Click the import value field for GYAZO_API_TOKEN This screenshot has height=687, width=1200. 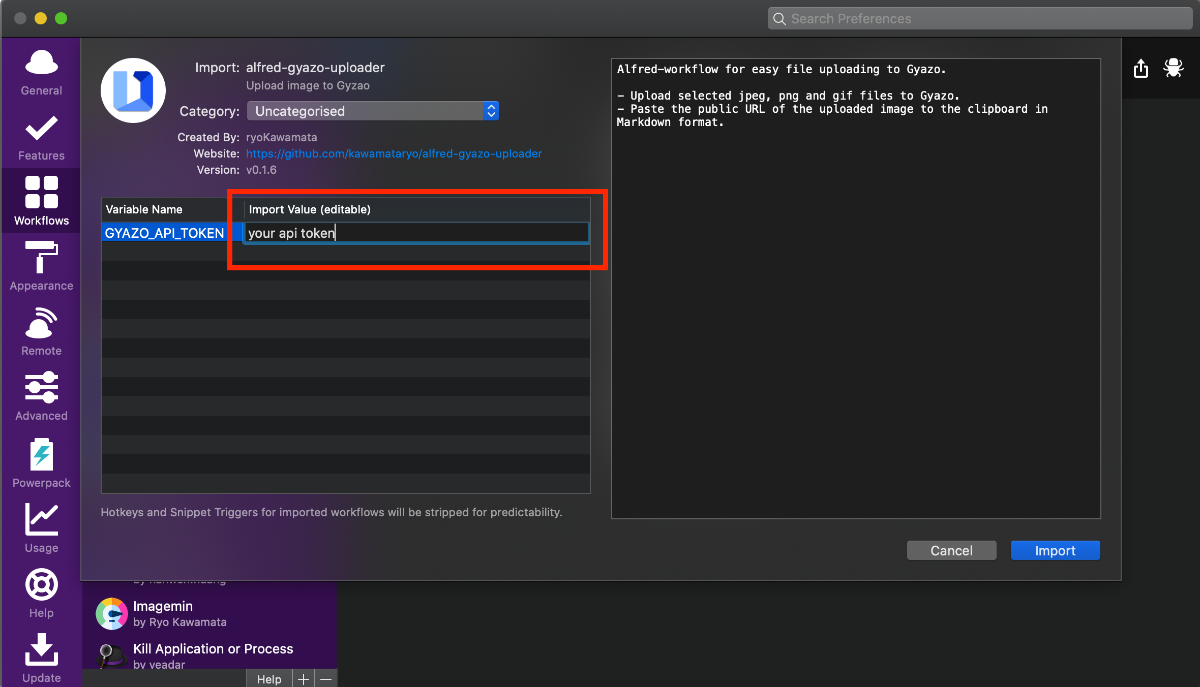point(416,233)
